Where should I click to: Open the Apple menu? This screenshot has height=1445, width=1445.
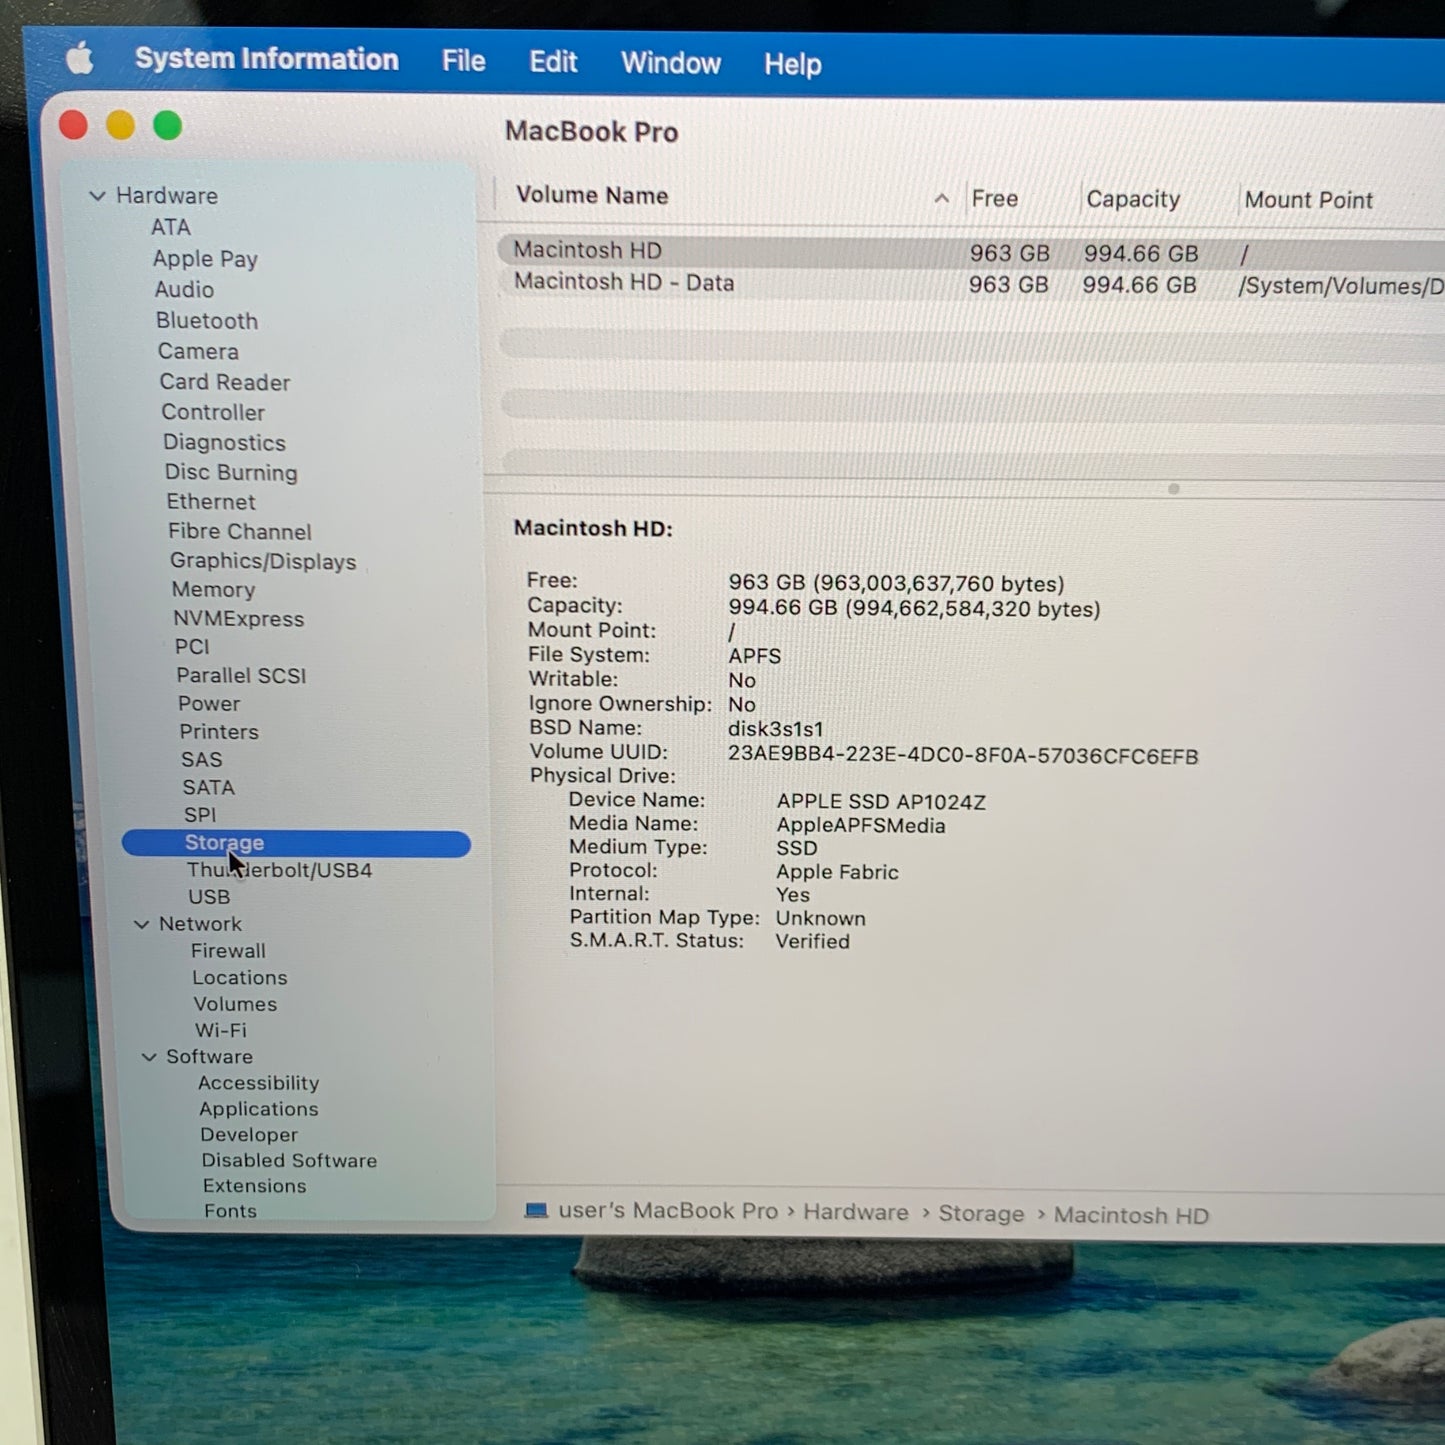tap(80, 60)
